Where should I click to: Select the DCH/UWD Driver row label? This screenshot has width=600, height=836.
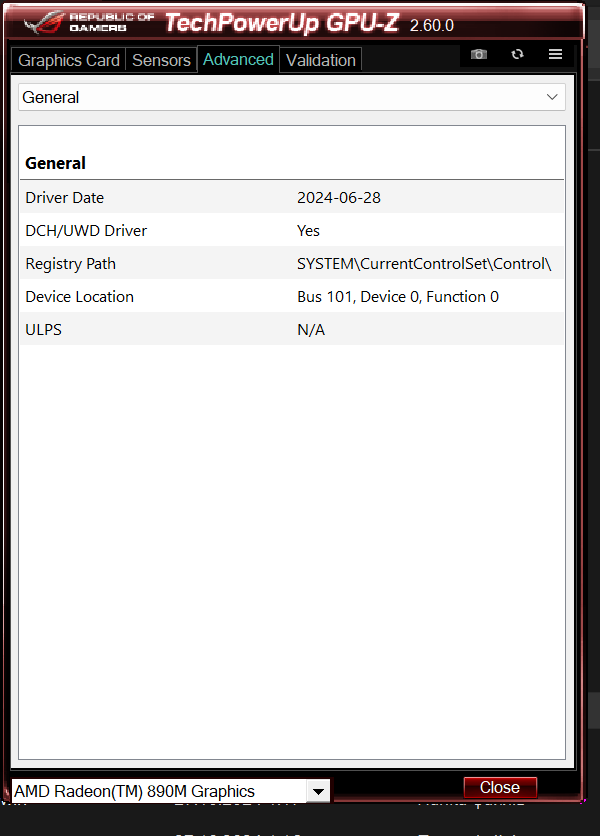coord(86,231)
